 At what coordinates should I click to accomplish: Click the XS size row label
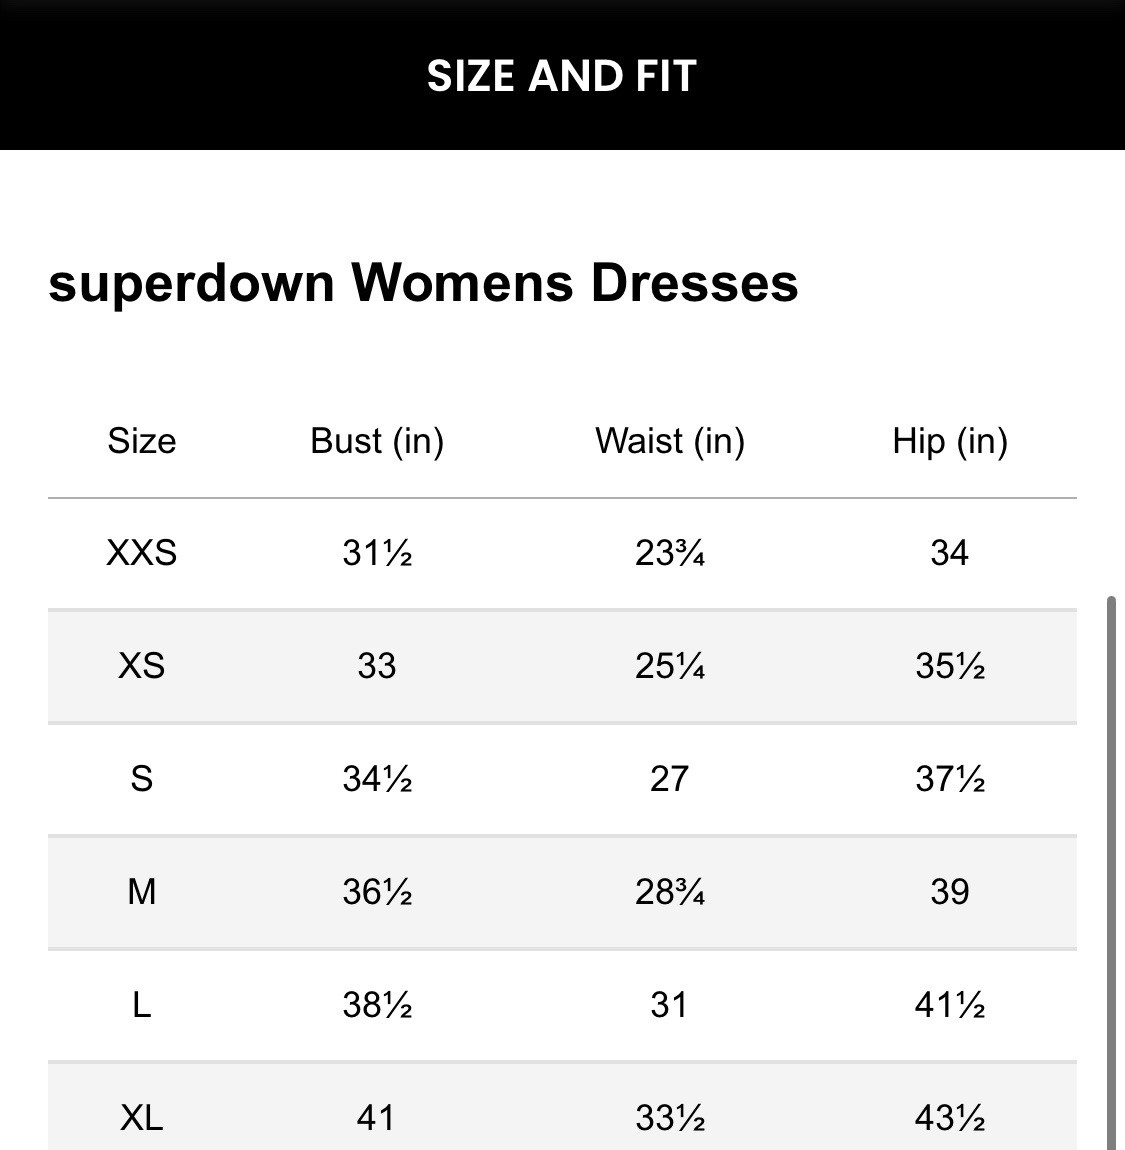point(142,666)
